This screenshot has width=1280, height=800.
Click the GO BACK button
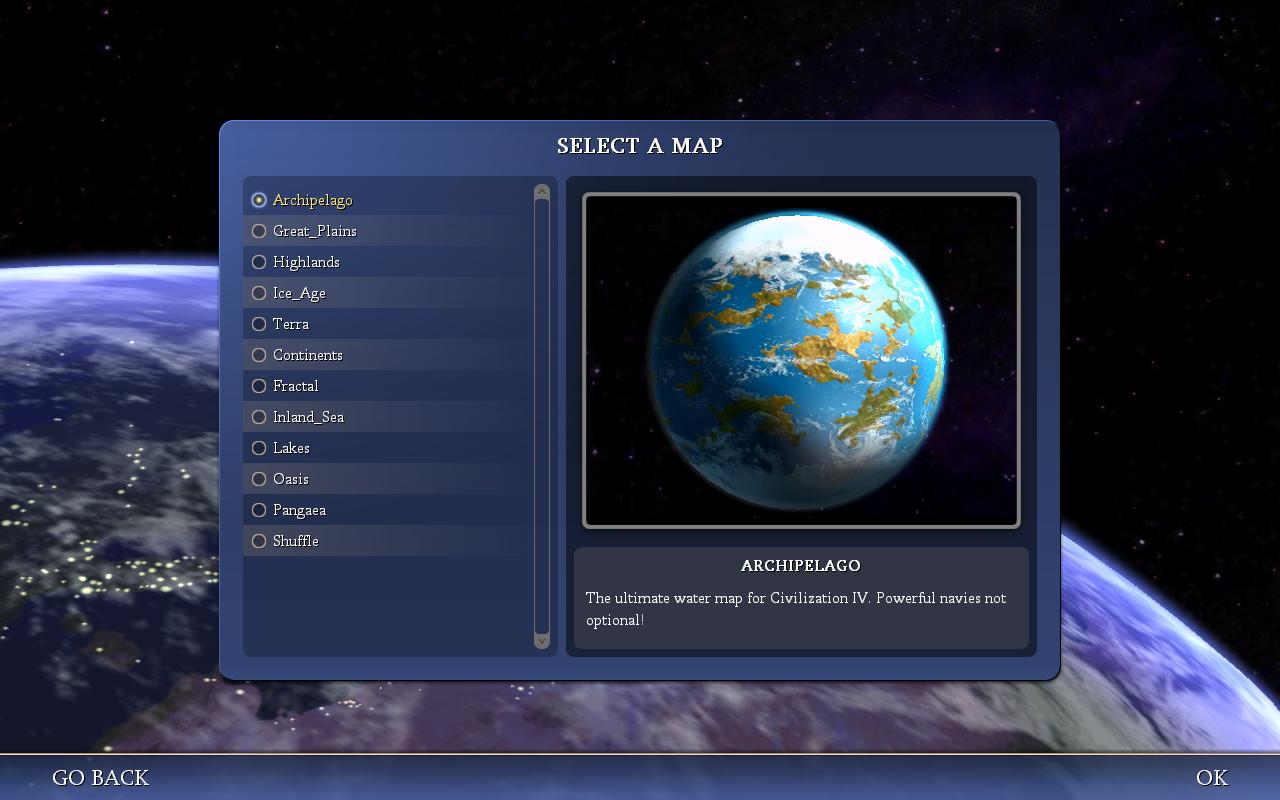click(x=100, y=778)
